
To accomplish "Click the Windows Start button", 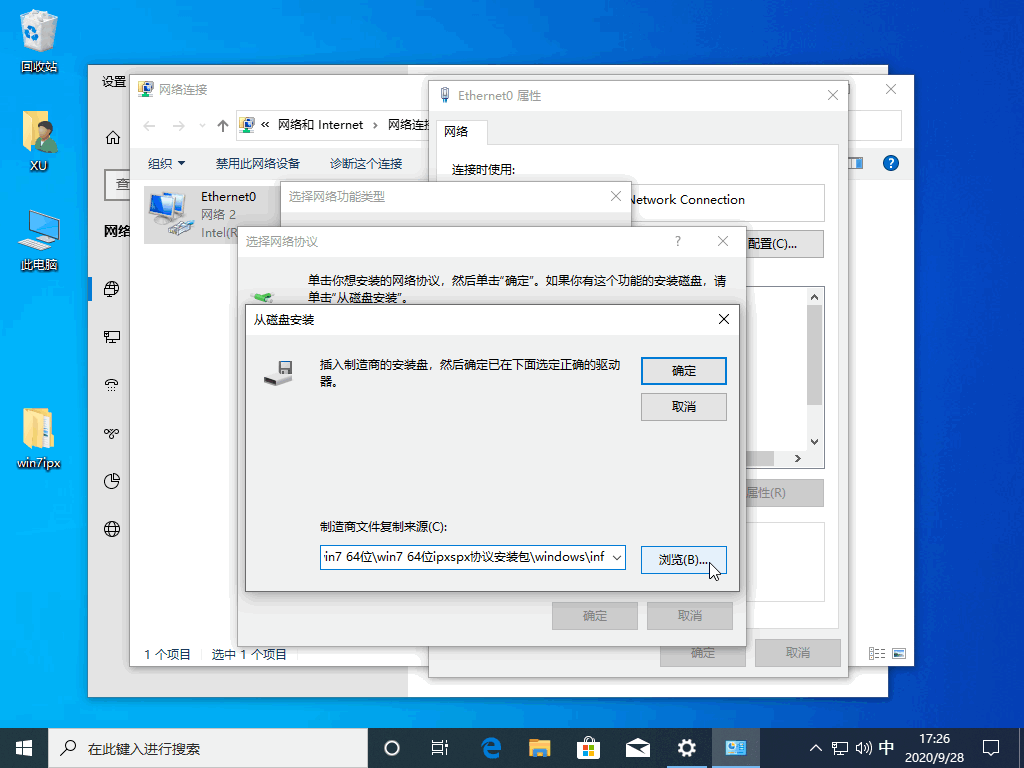I will click(24, 748).
